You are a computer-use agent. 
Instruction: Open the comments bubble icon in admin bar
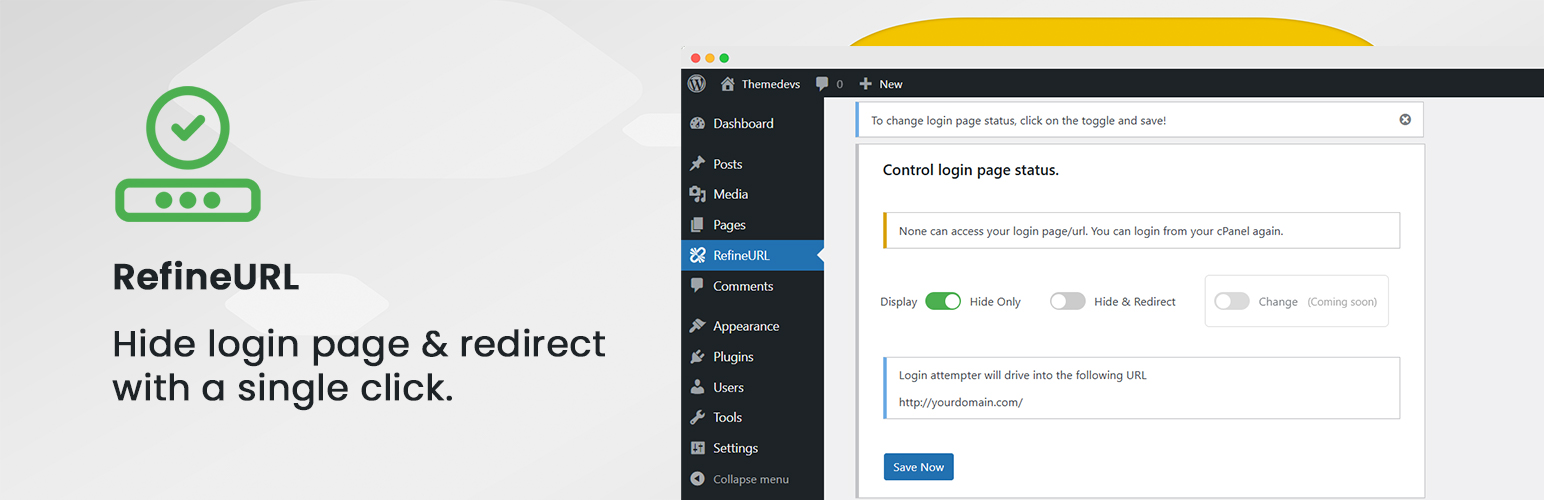click(822, 84)
